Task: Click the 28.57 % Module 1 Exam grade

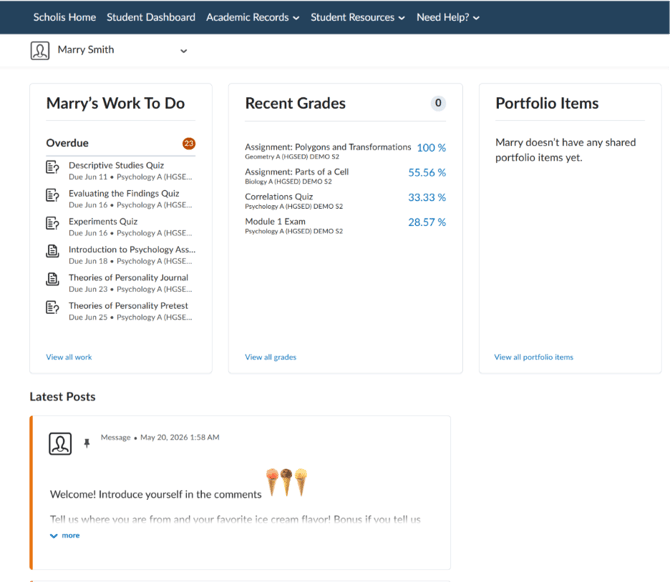Action: click(427, 222)
